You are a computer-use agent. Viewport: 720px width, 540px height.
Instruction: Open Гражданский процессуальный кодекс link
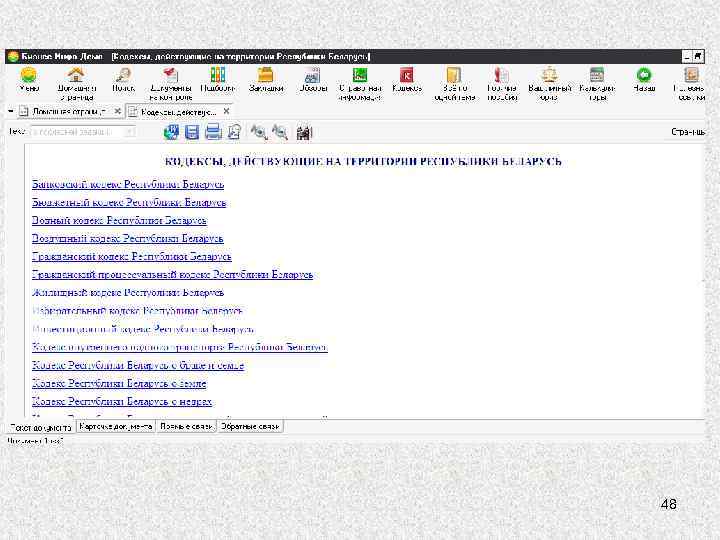[173, 275]
